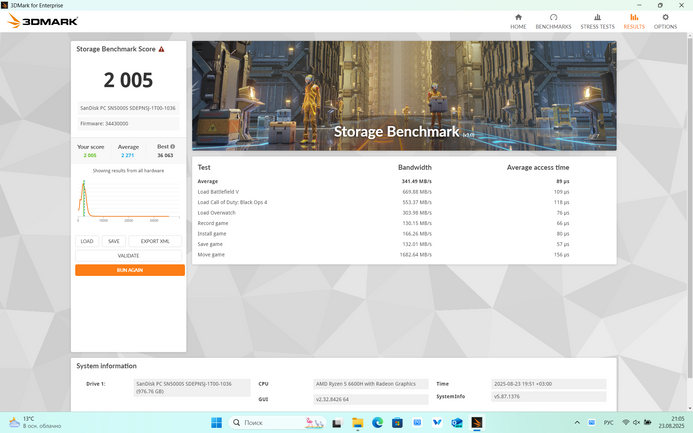
Task: Click the VALIDATE button
Action: [x=129, y=256]
